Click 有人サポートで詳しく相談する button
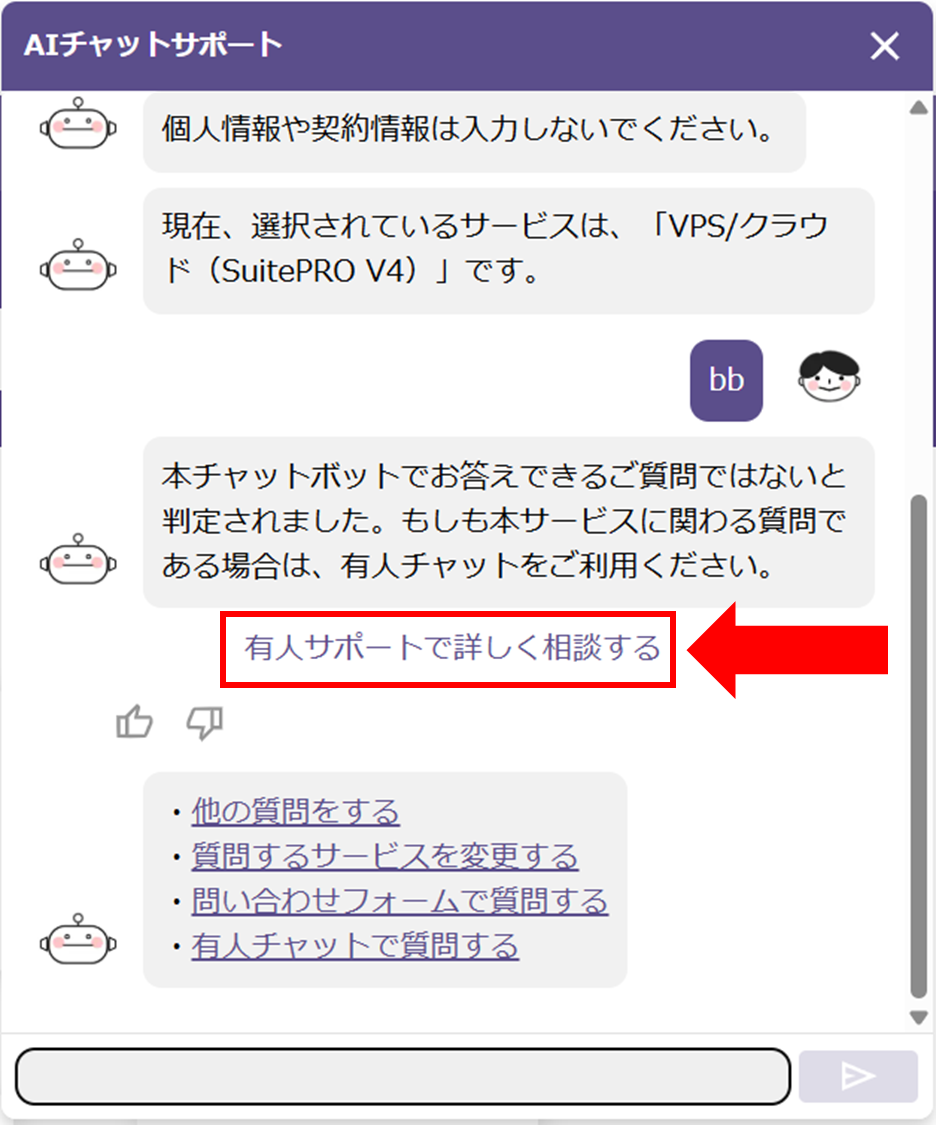This screenshot has height=1125, width=936. [x=451, y=649]
